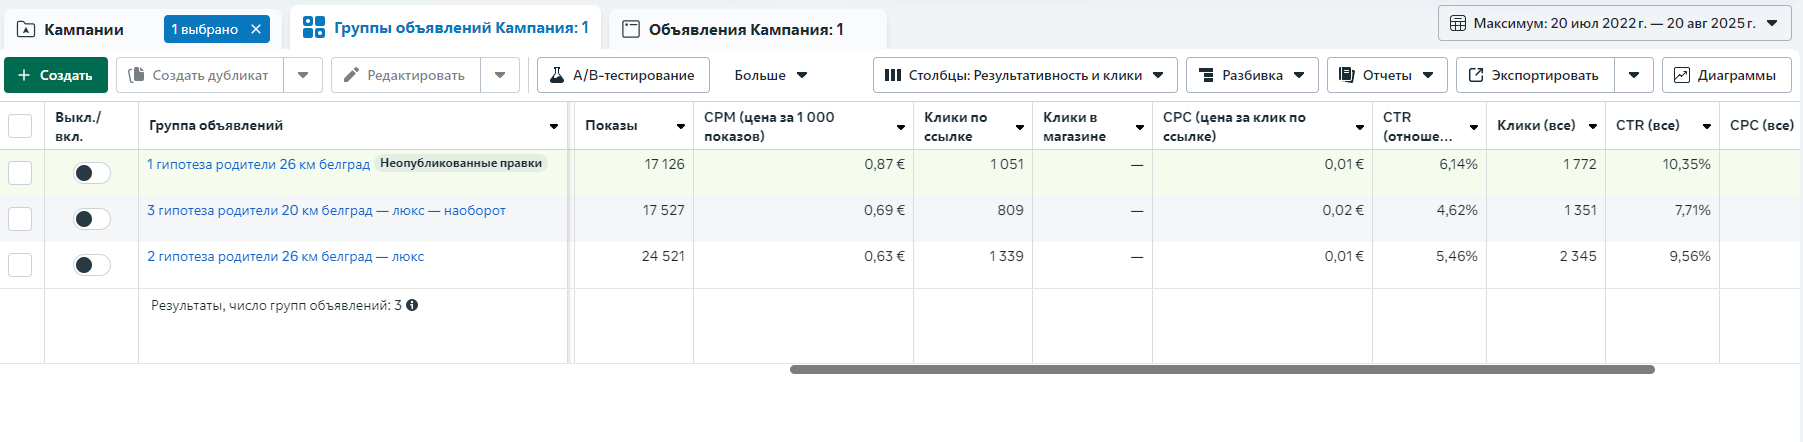
Task: Open Breakdown (Разбивка) menu
Action: 1252,75
